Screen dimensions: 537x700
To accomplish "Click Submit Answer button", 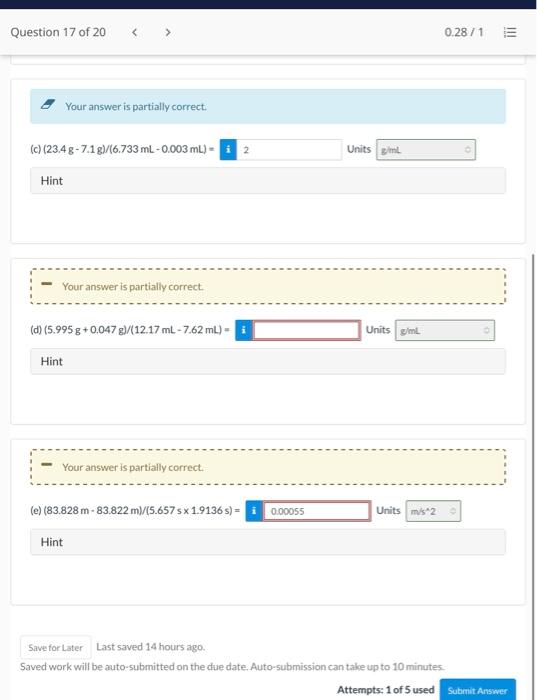I will pos(478,690).
